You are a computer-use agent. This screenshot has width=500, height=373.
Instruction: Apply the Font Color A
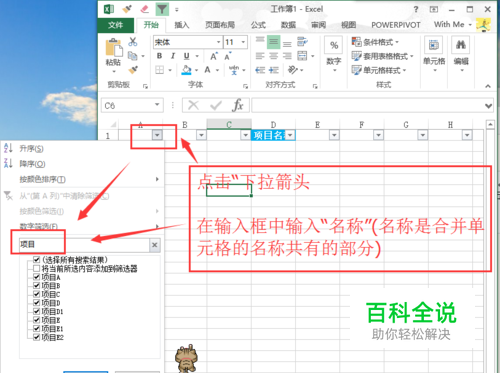pyautogui.click(x=207, y=70)
